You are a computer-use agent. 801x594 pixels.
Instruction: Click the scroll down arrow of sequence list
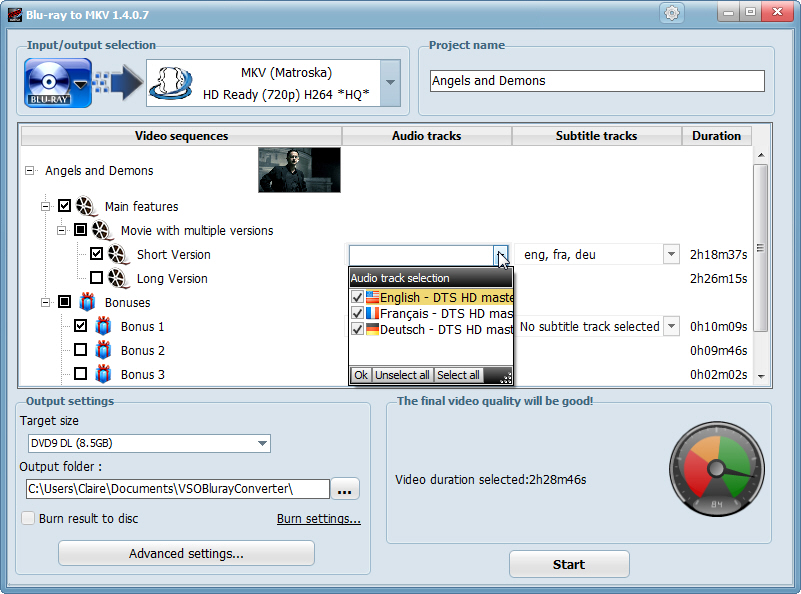click(761, 377)
